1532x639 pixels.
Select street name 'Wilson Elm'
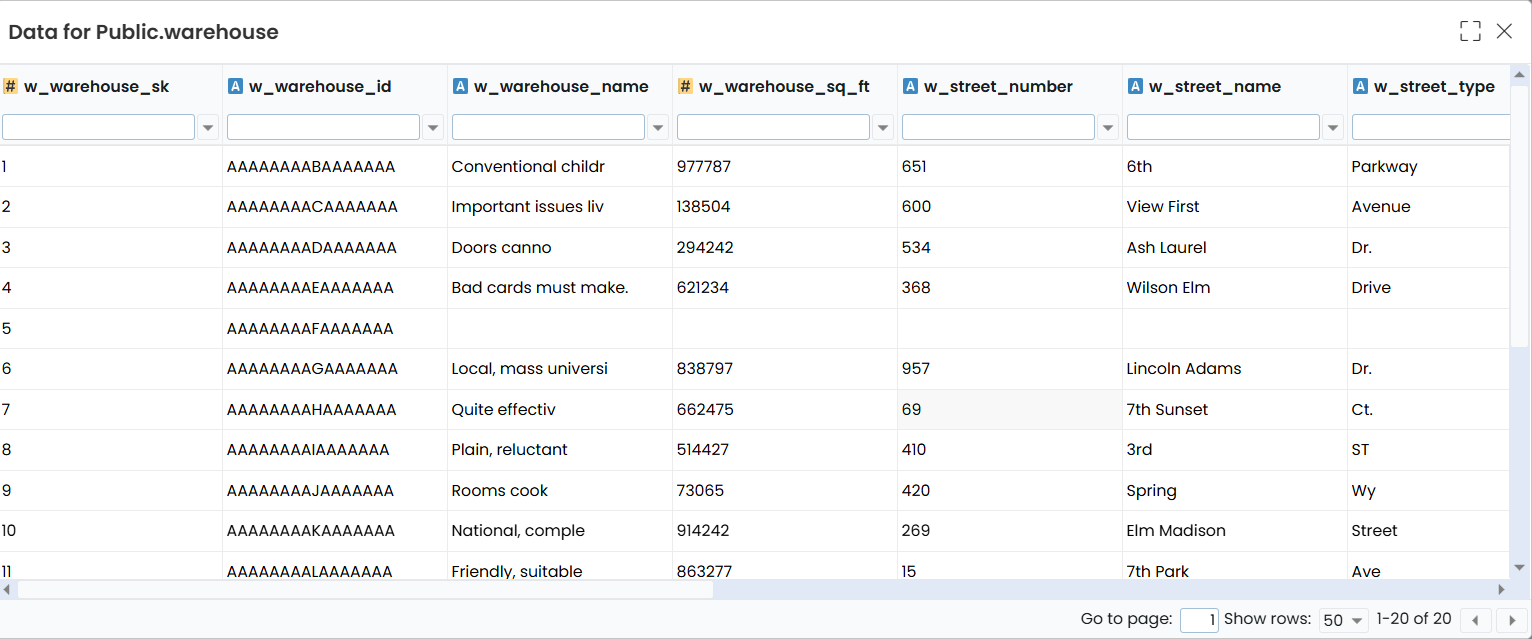tap(1235, 288)
